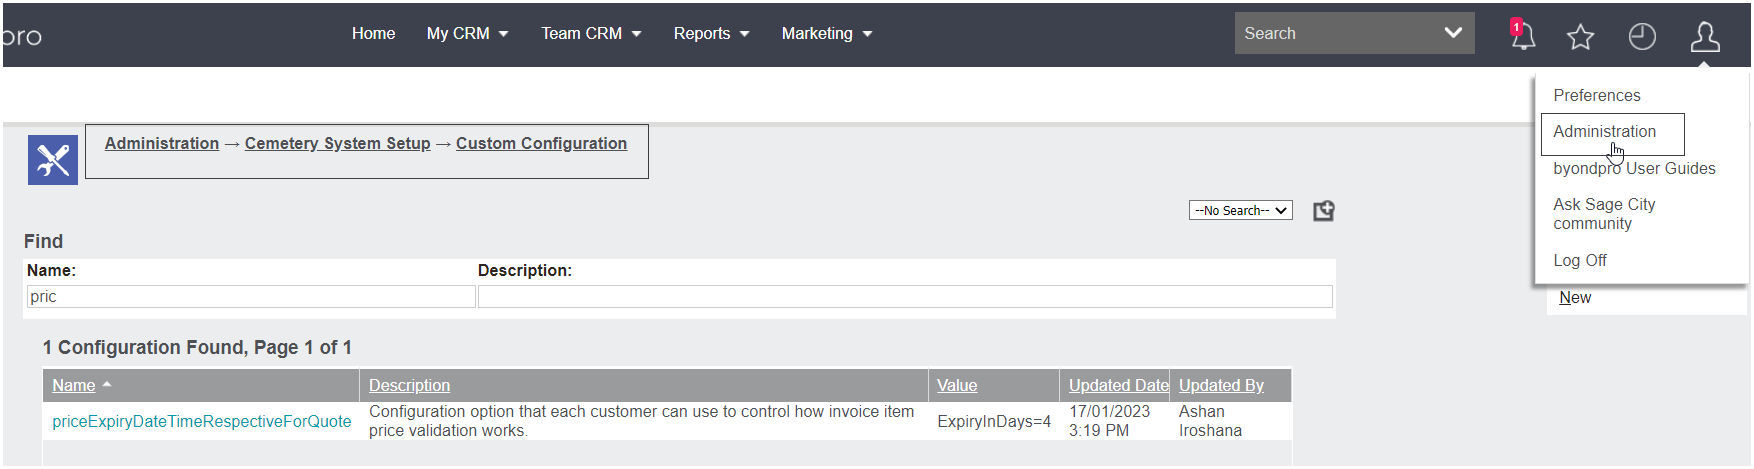Click the Name input field containing pric

251,297
